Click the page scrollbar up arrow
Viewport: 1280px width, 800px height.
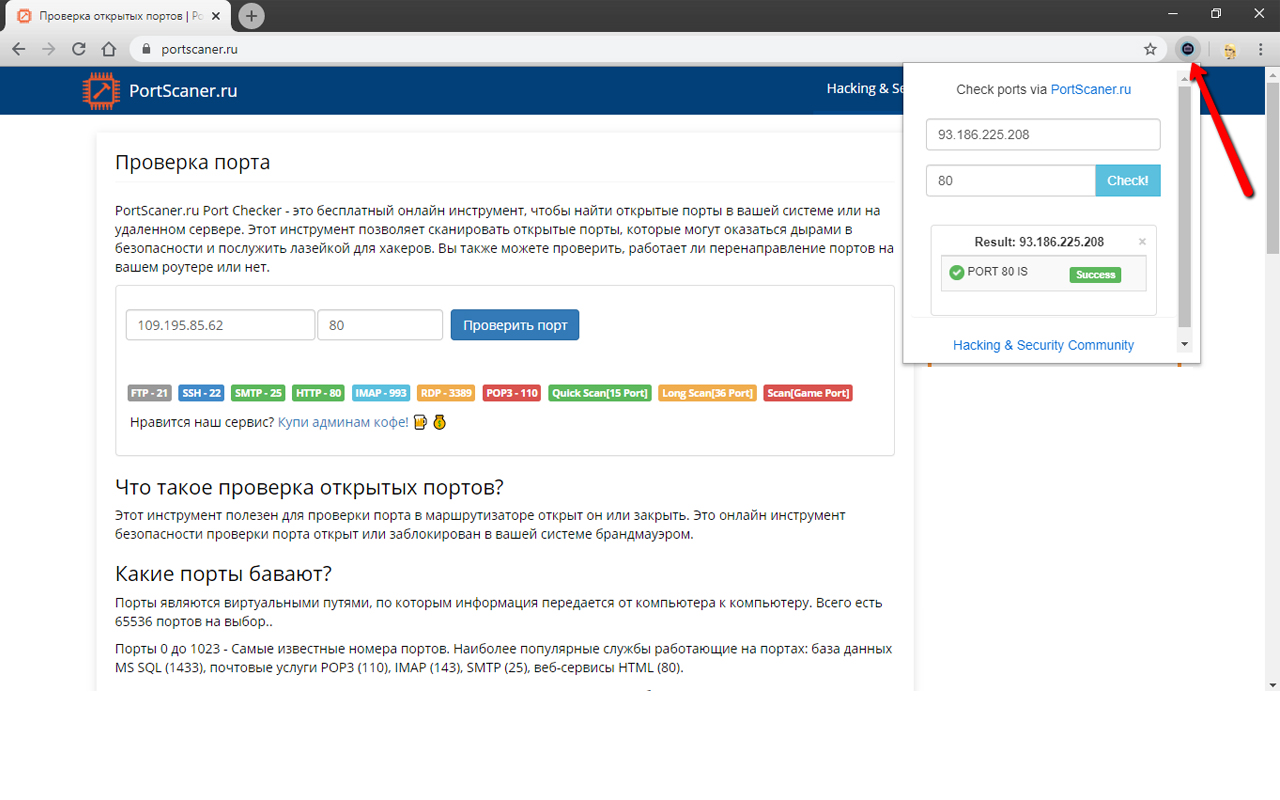coord(1272,75)
